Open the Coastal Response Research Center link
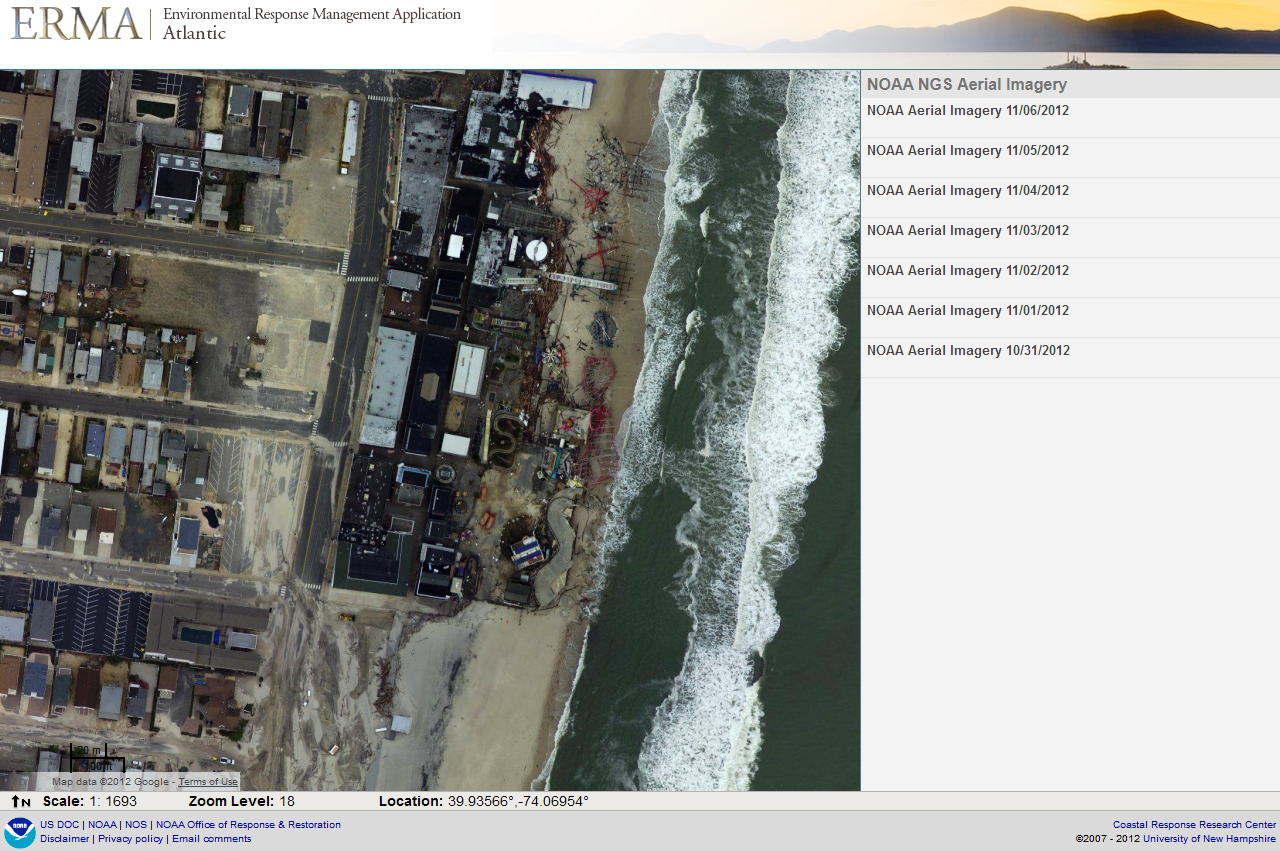The image size is (1280, 851). point(1194,825)
